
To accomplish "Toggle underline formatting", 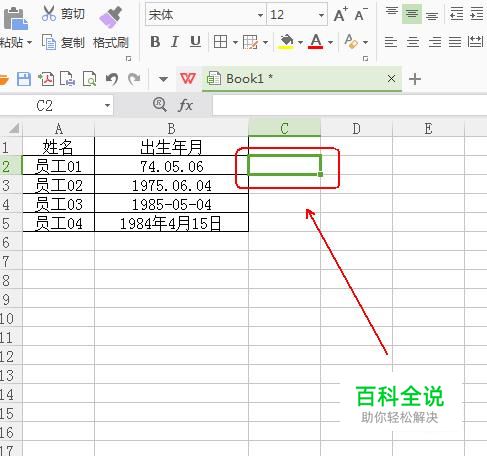I will (x=195, y=42).
